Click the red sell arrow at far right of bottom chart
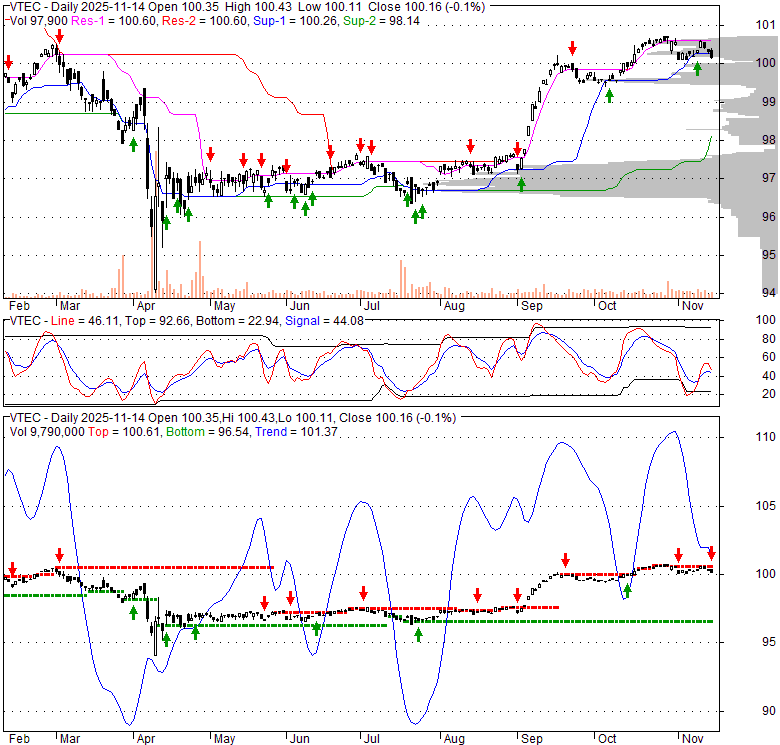The image size is (780, 745). [711, 552]
